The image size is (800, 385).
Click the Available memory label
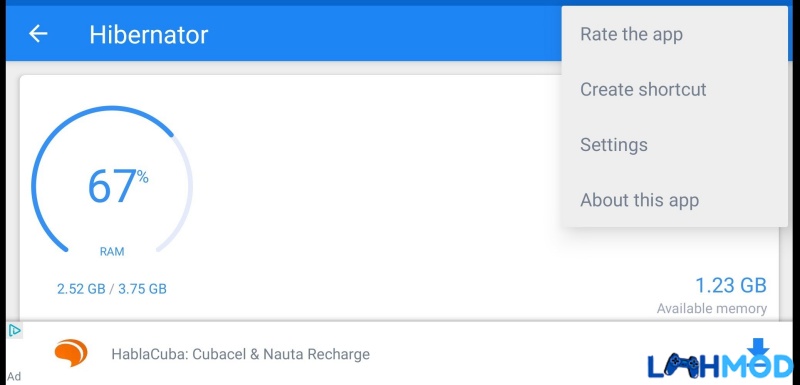click(712, 309)
